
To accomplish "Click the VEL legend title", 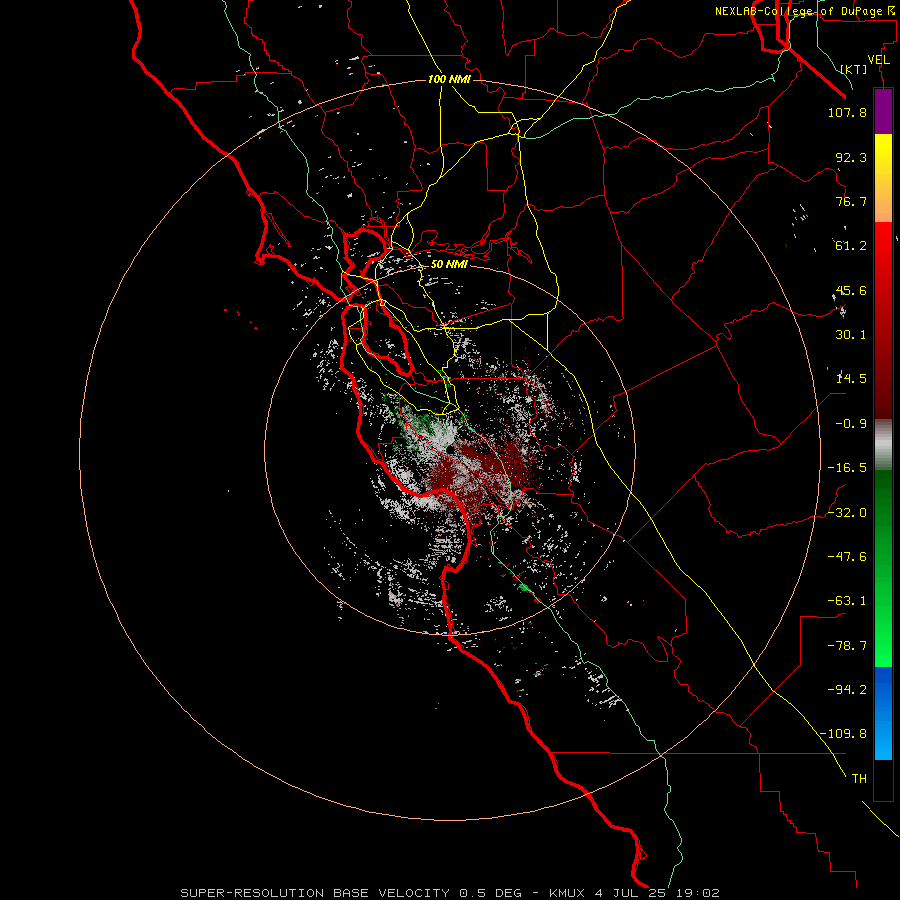I will [x=878, y=60].
